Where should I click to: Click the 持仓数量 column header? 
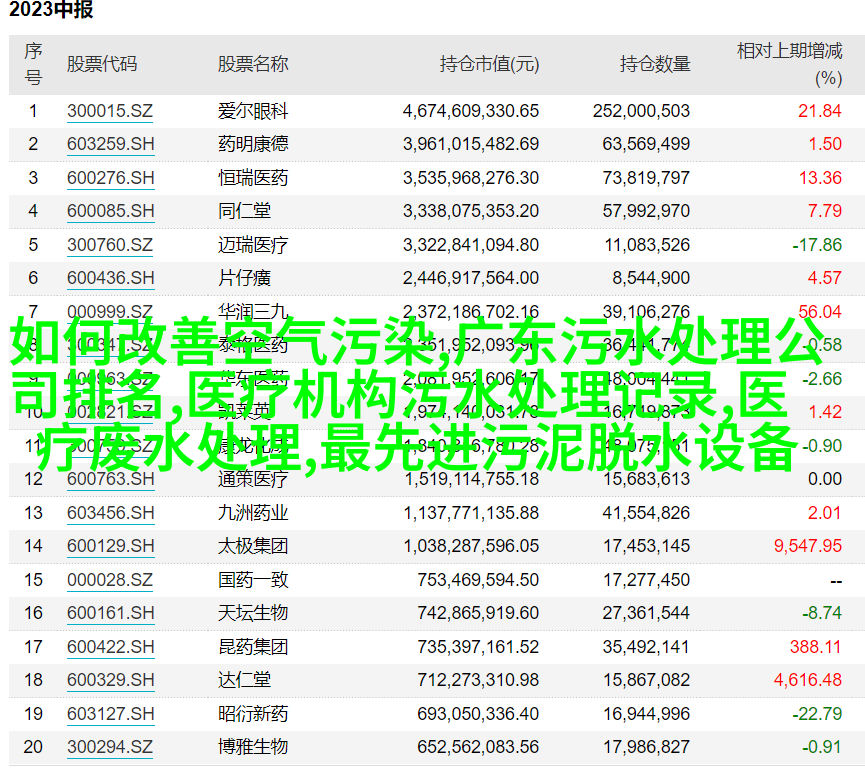[655, 65]
